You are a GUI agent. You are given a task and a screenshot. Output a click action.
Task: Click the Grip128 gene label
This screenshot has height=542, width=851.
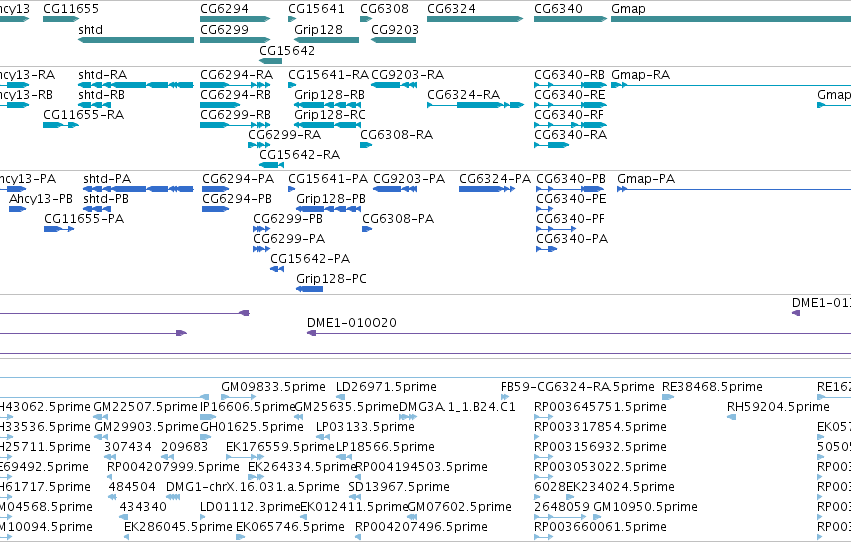tap(318, 29)
